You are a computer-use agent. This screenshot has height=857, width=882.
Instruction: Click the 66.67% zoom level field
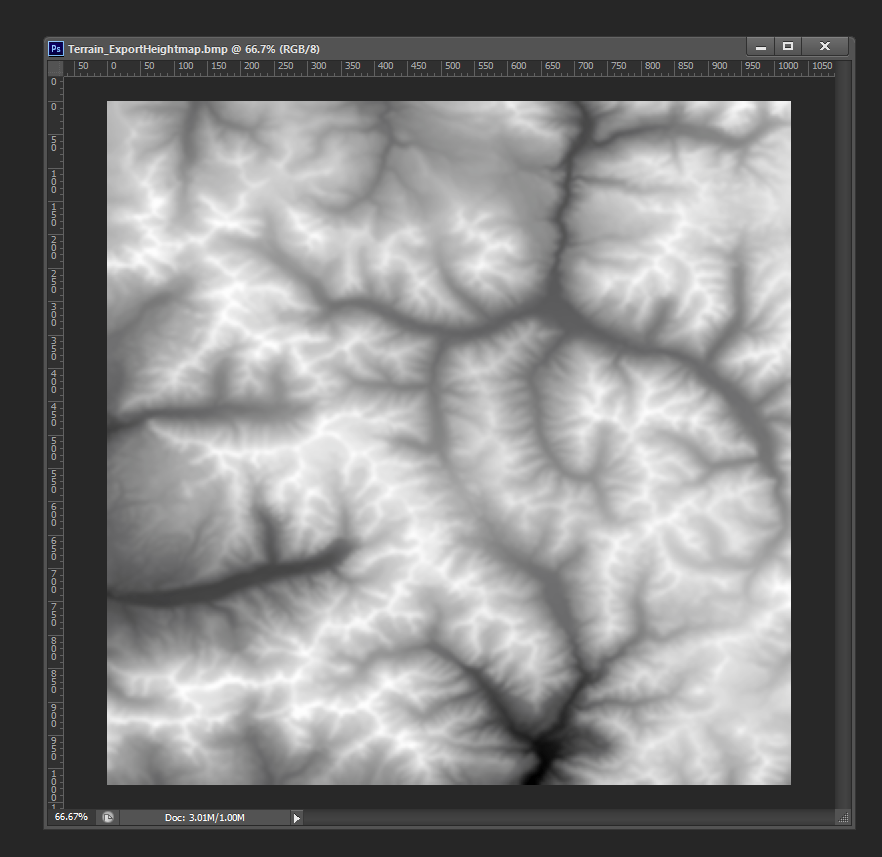pyautogui.click(x=71, y=817)
